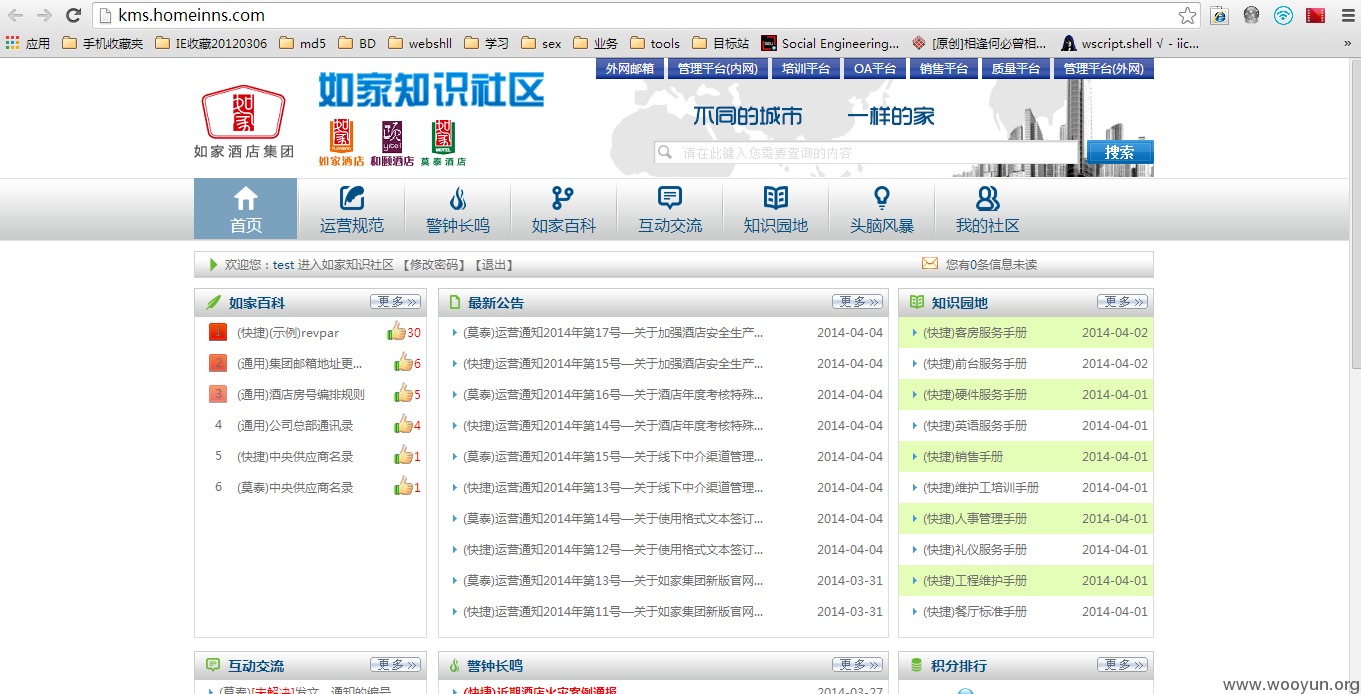The height and width of the screenshot is (694, 1361).
Task: Click the browser back arrow
Action: 16,15
